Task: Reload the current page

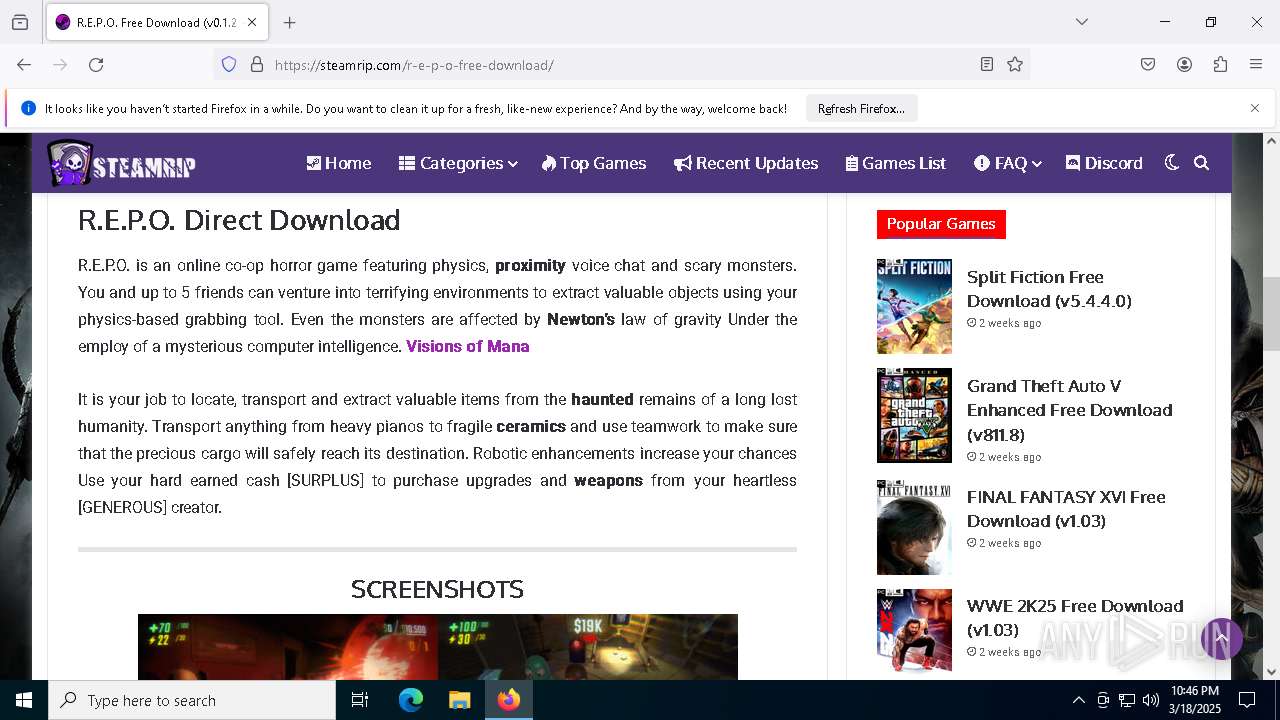Action: [96, 64]
